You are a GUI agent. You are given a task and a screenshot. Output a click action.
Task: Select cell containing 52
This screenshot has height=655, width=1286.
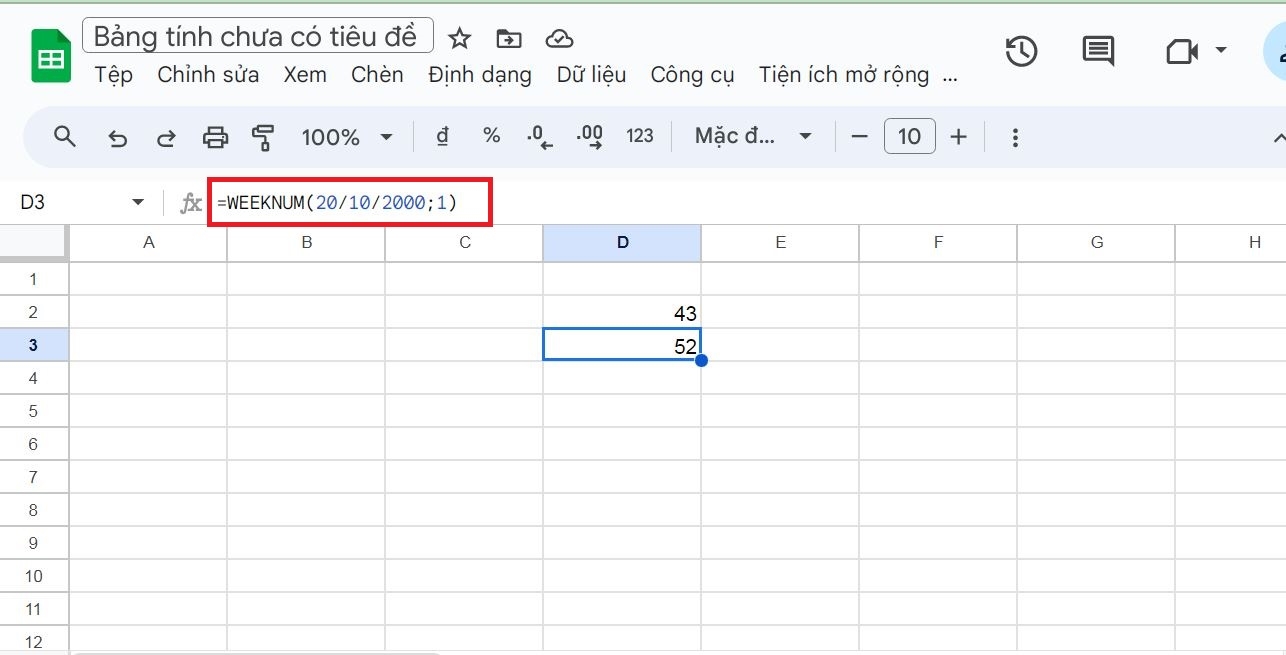623,345
